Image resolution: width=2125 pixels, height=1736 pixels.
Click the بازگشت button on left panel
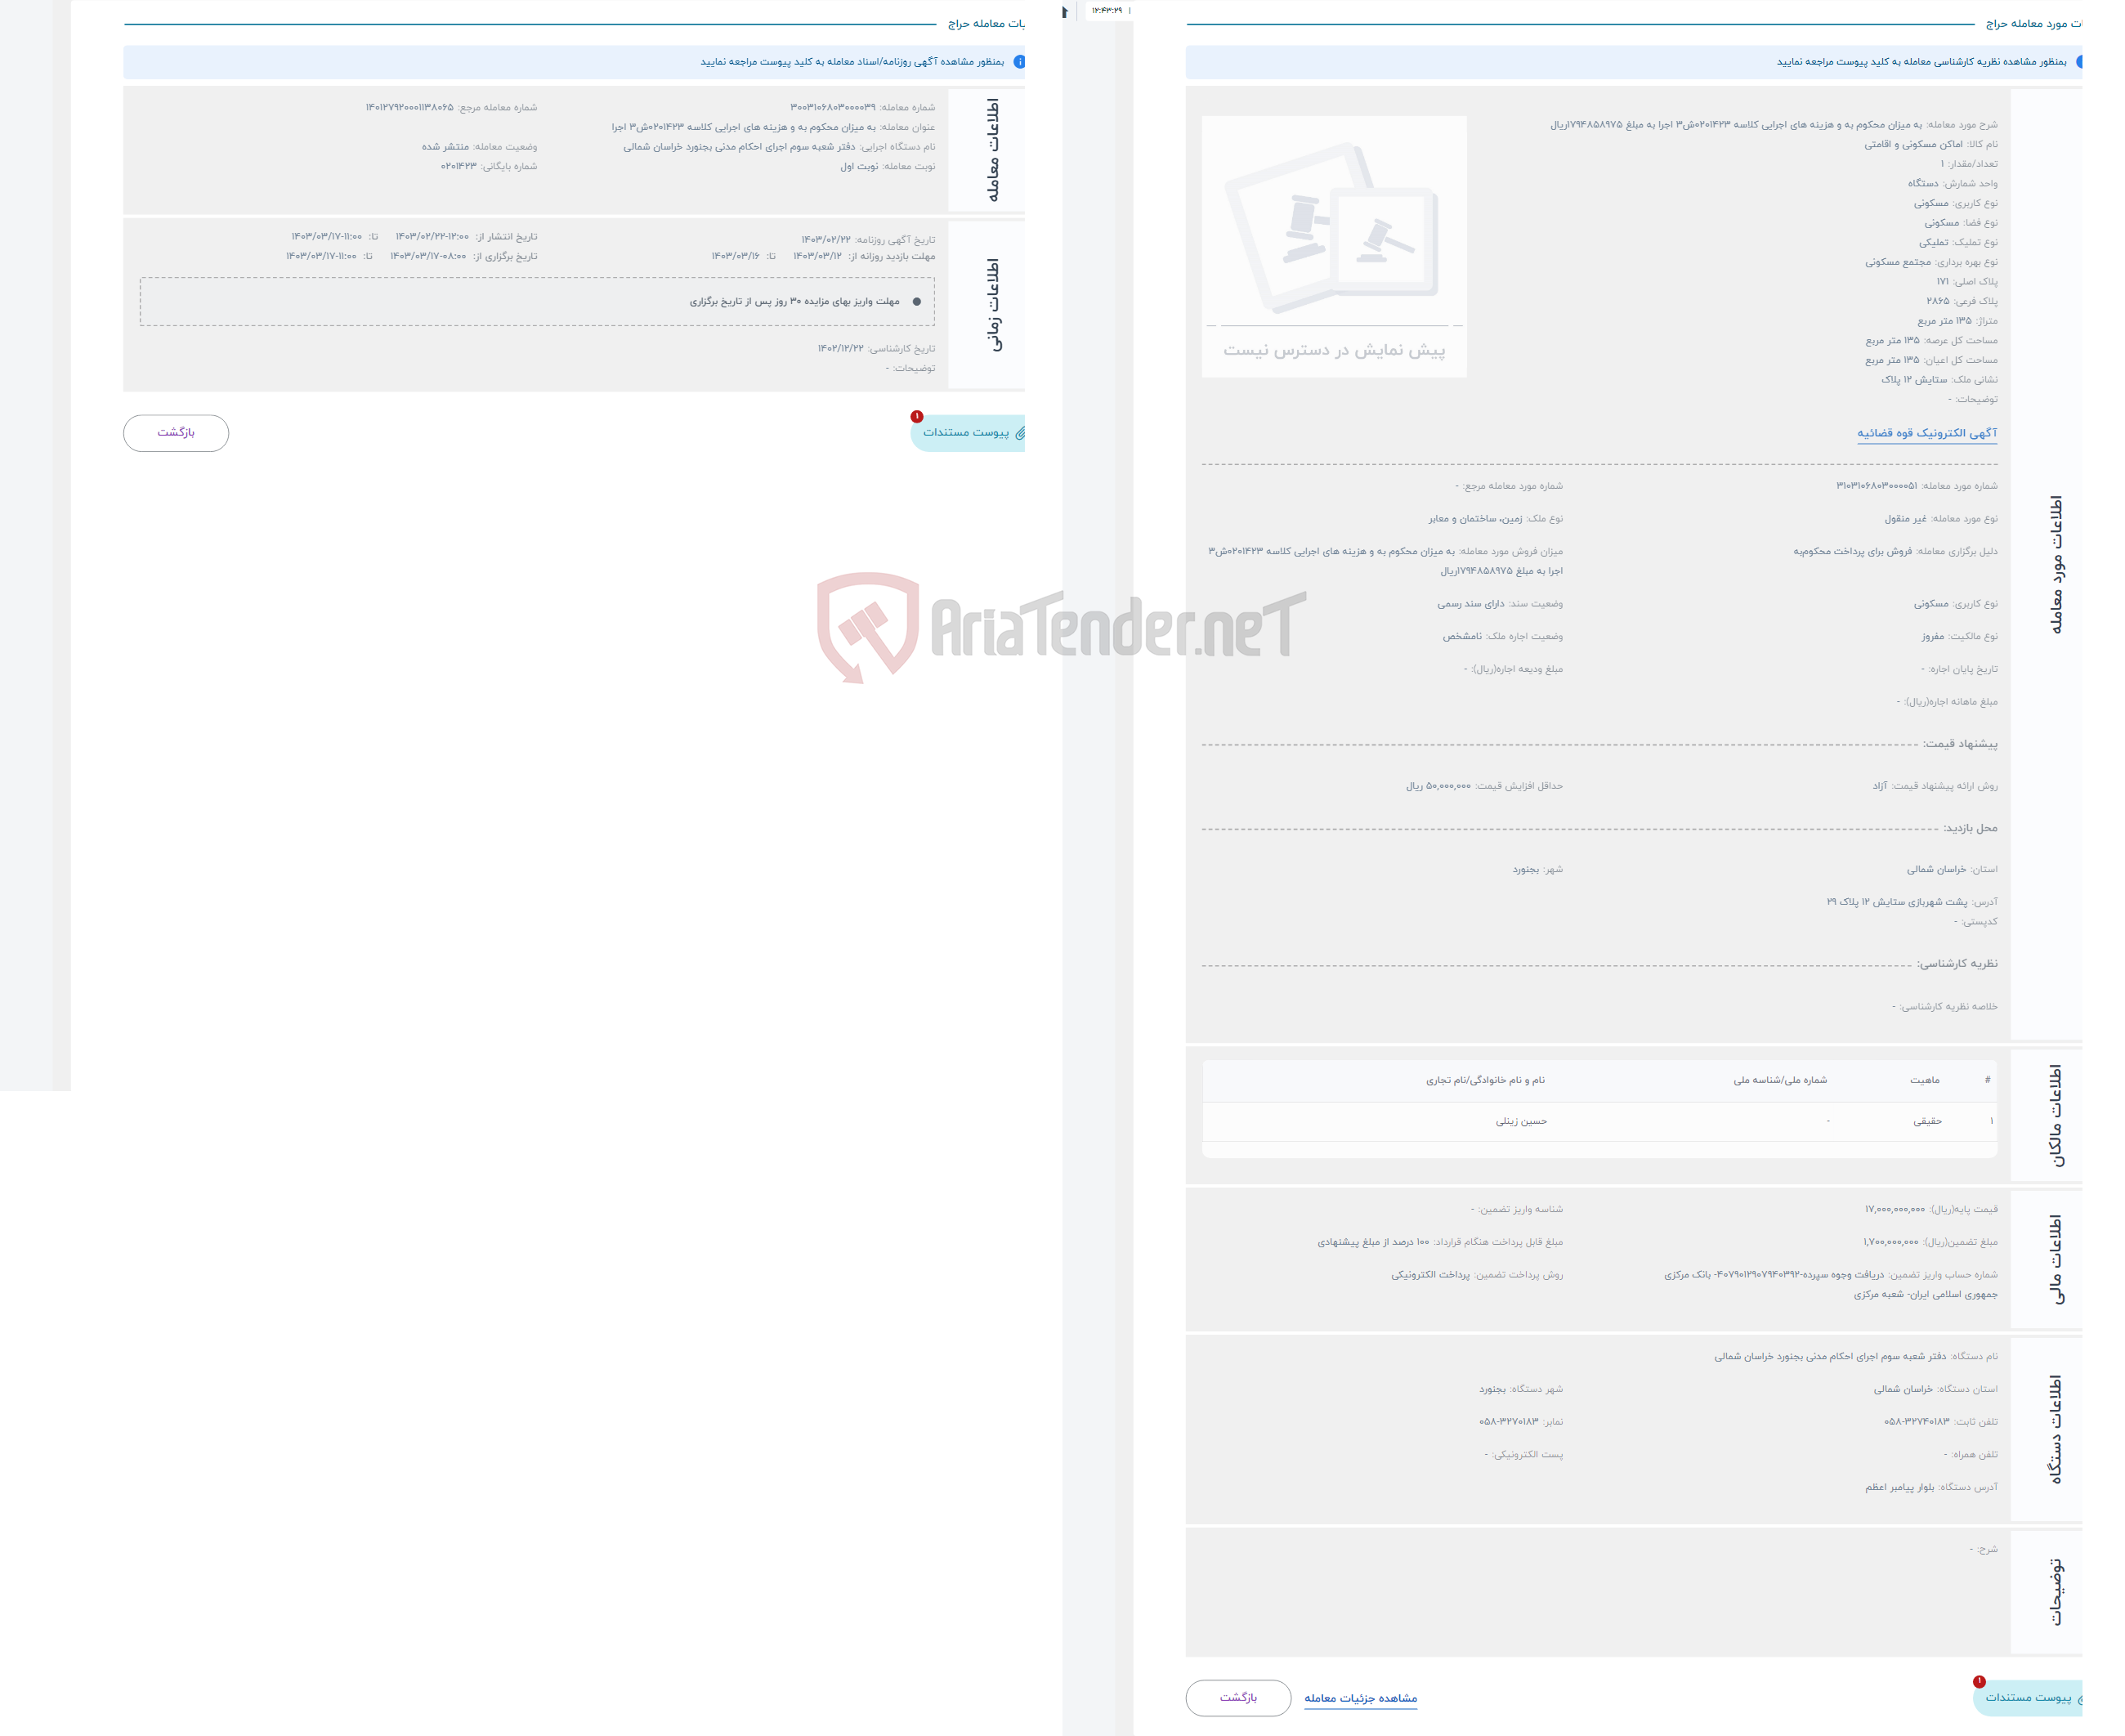(x=177, y=431)
